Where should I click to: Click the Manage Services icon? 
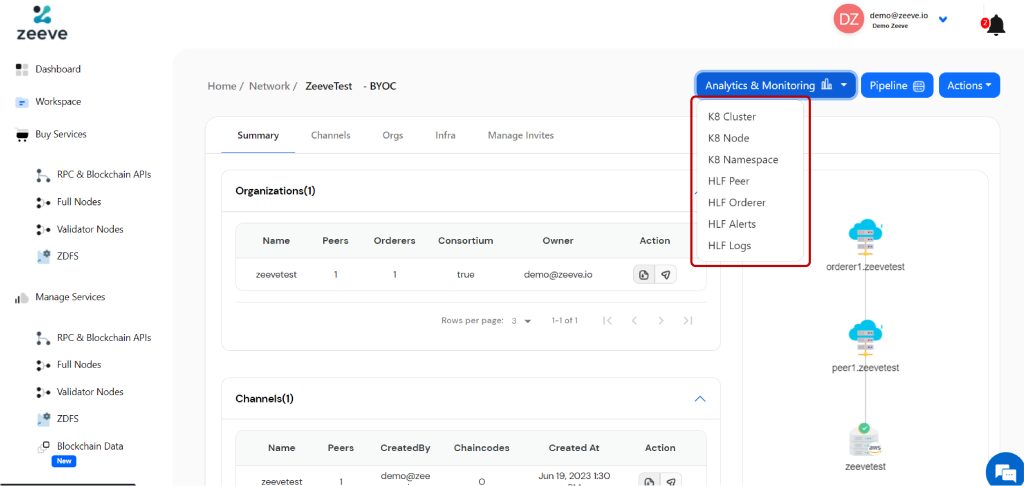point(22,298)
